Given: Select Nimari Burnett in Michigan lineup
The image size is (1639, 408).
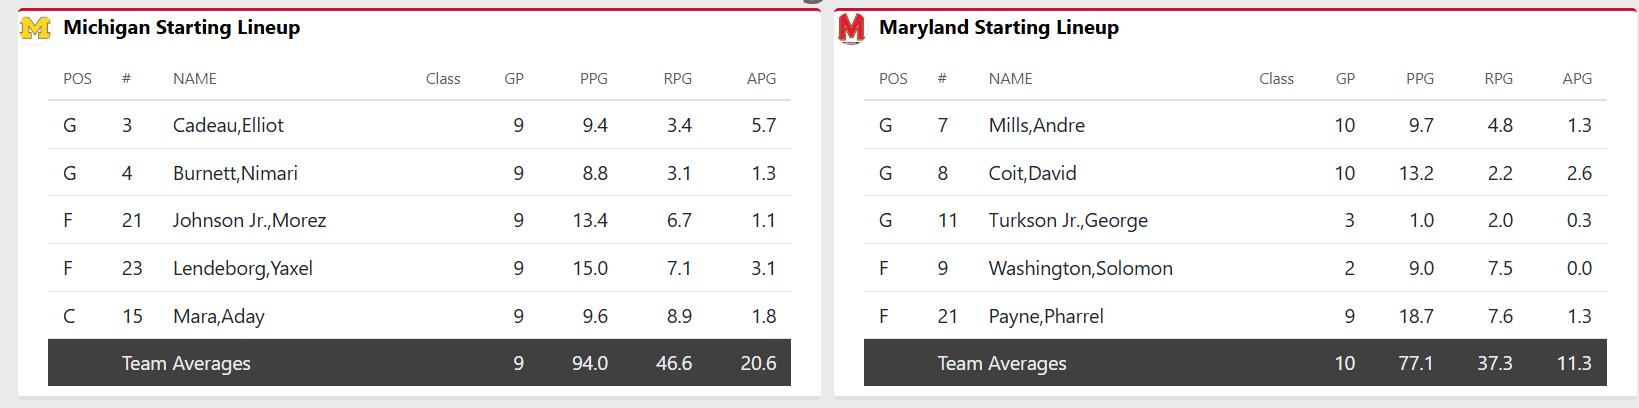Looking at the screenshot, I should pyautogui.click(x=235, y=173).
